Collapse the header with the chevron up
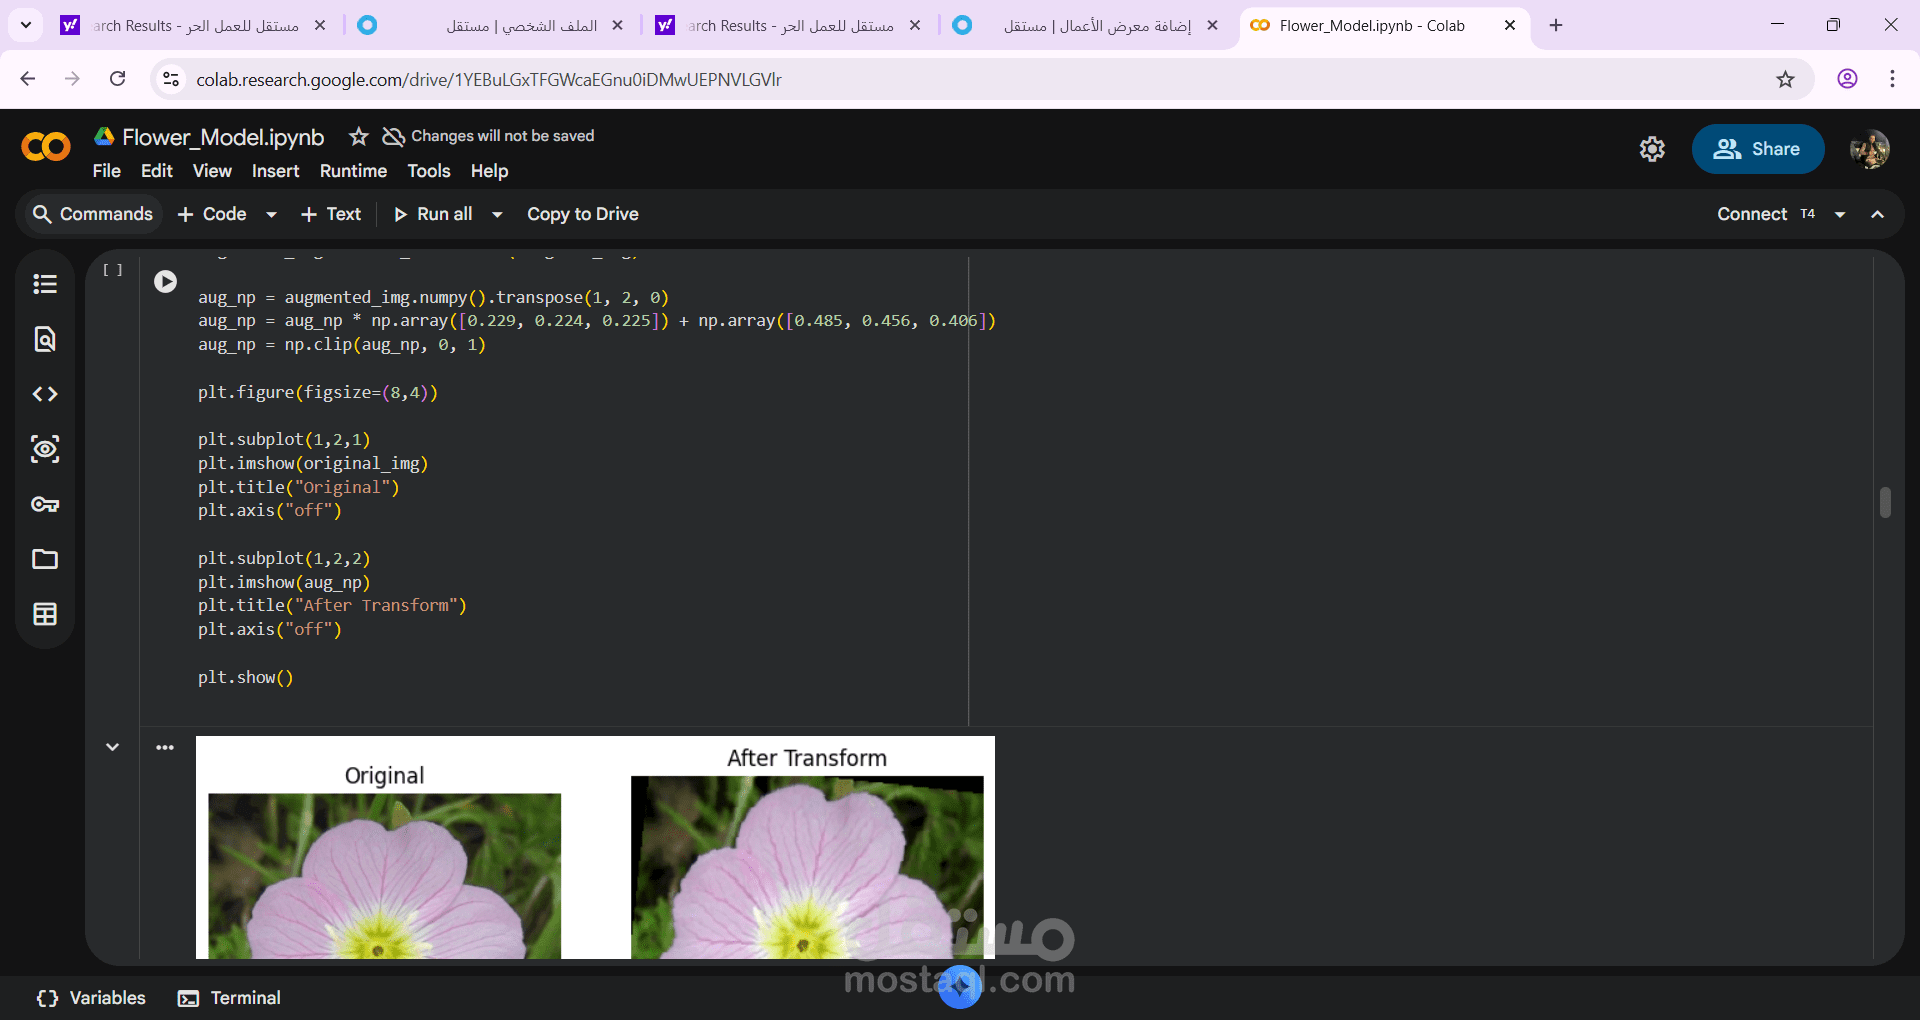 point(1878,214)
